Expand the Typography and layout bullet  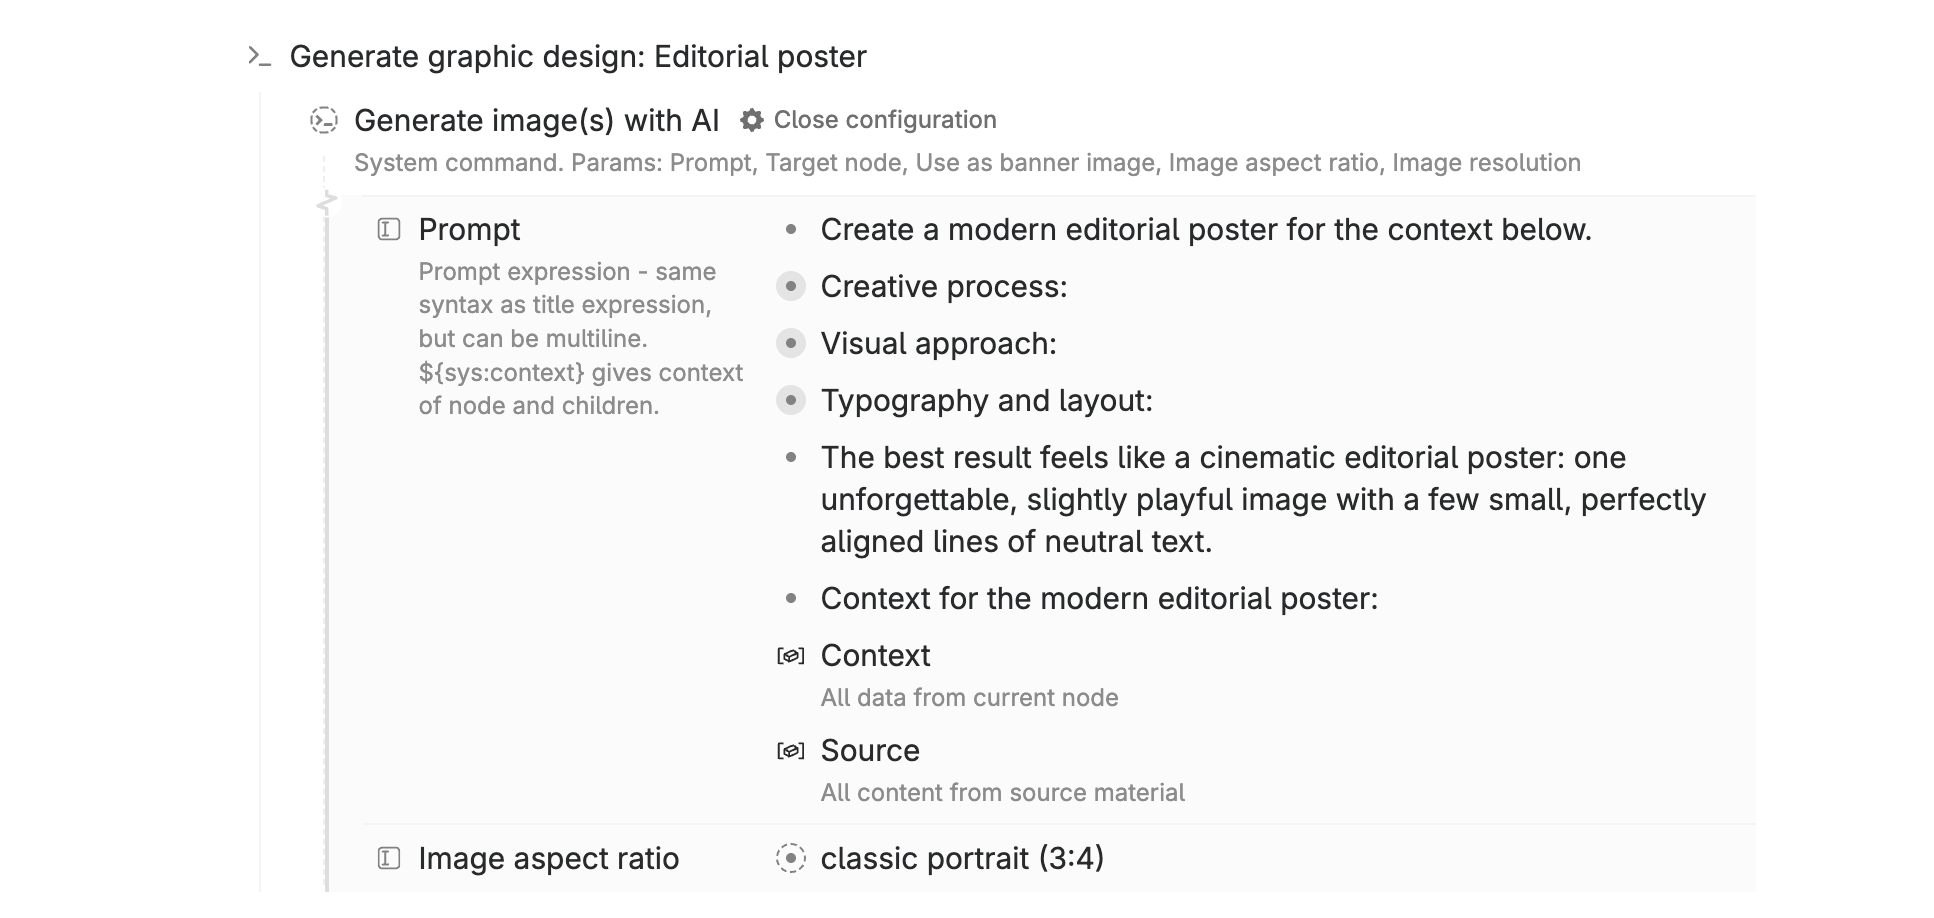tap(790, 401)
